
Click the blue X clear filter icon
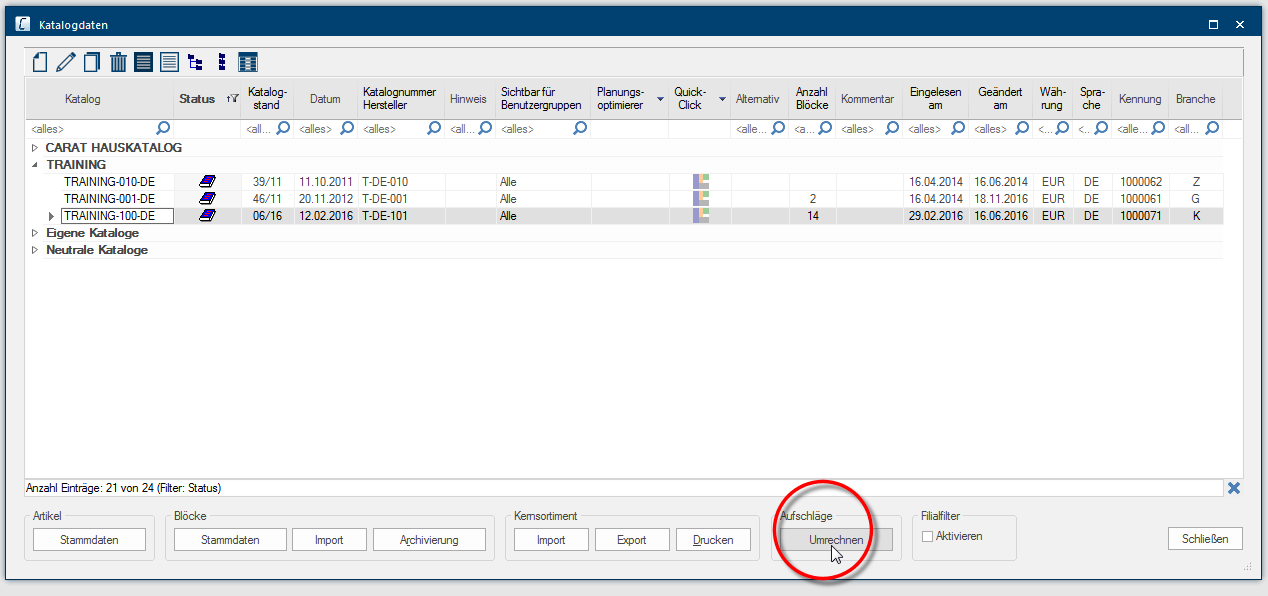1233,488
